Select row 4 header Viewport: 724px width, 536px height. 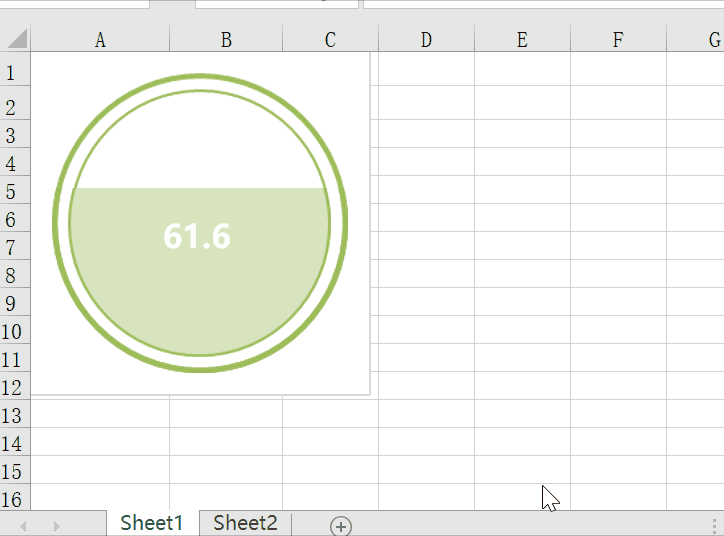click(x=15, y=162)
